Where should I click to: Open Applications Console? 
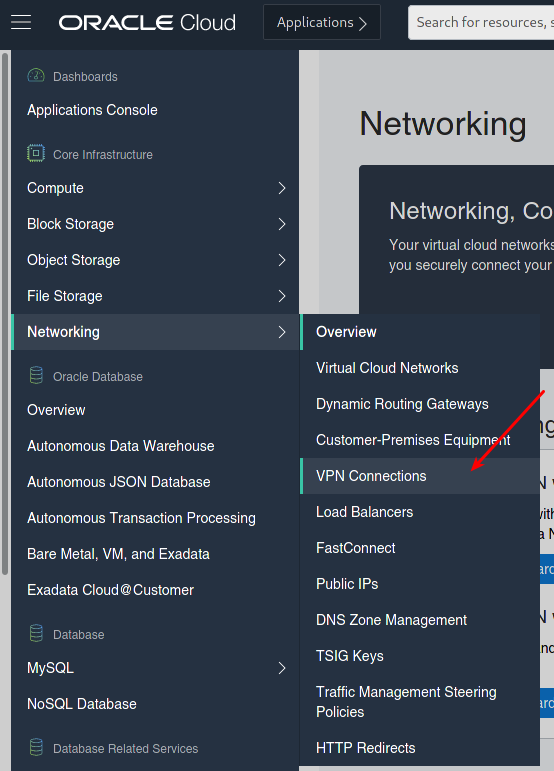92,110
